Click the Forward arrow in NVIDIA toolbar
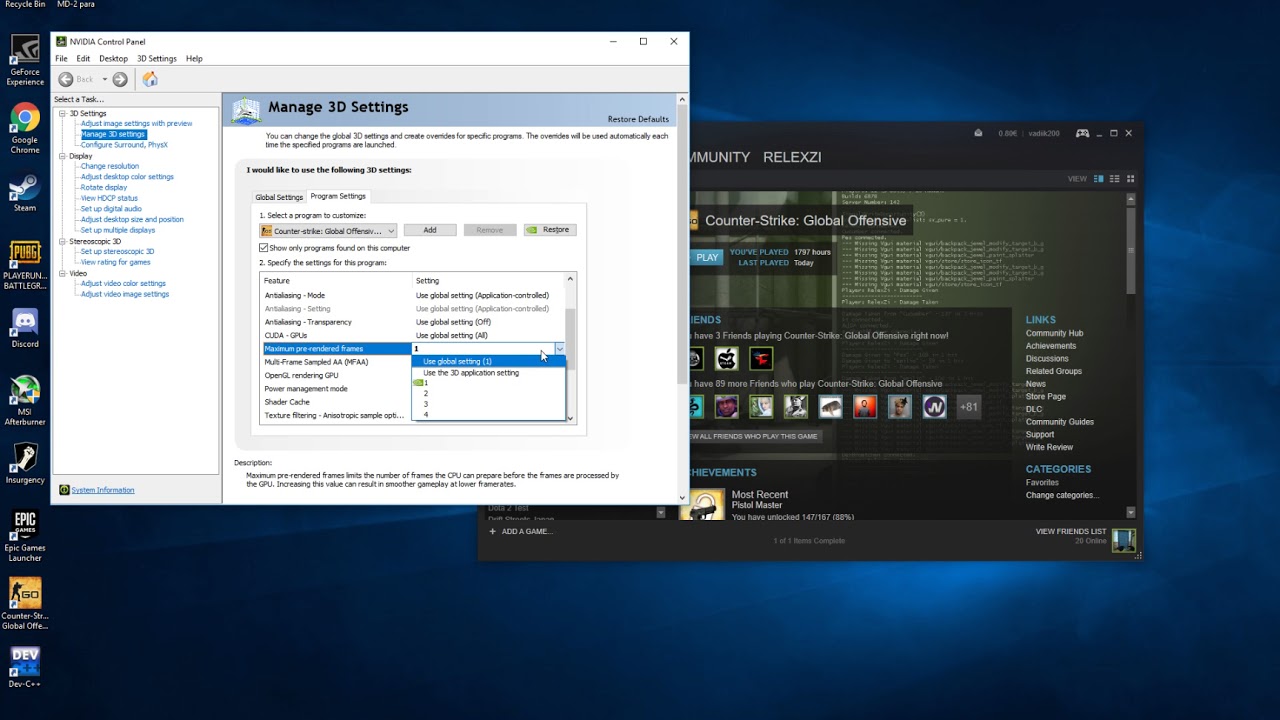 (x=120, y=79)
